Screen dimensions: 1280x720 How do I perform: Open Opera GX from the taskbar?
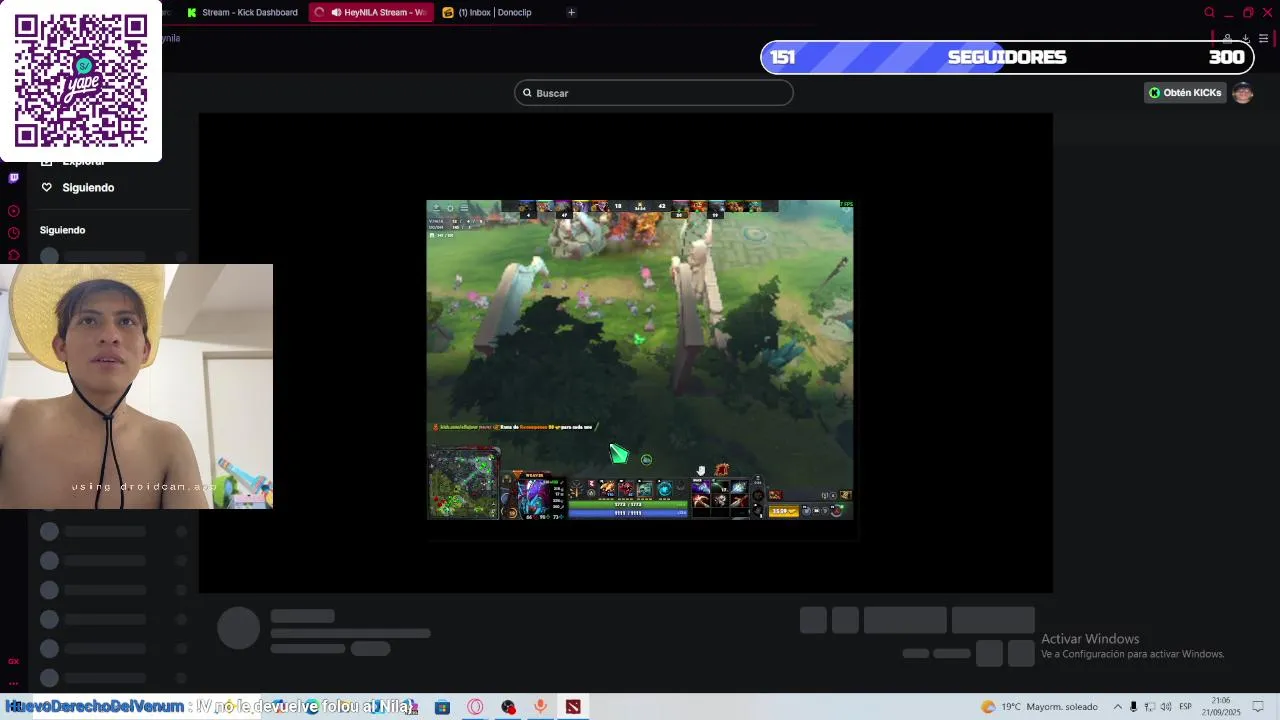pyautogui.click(x=475, y=707)
